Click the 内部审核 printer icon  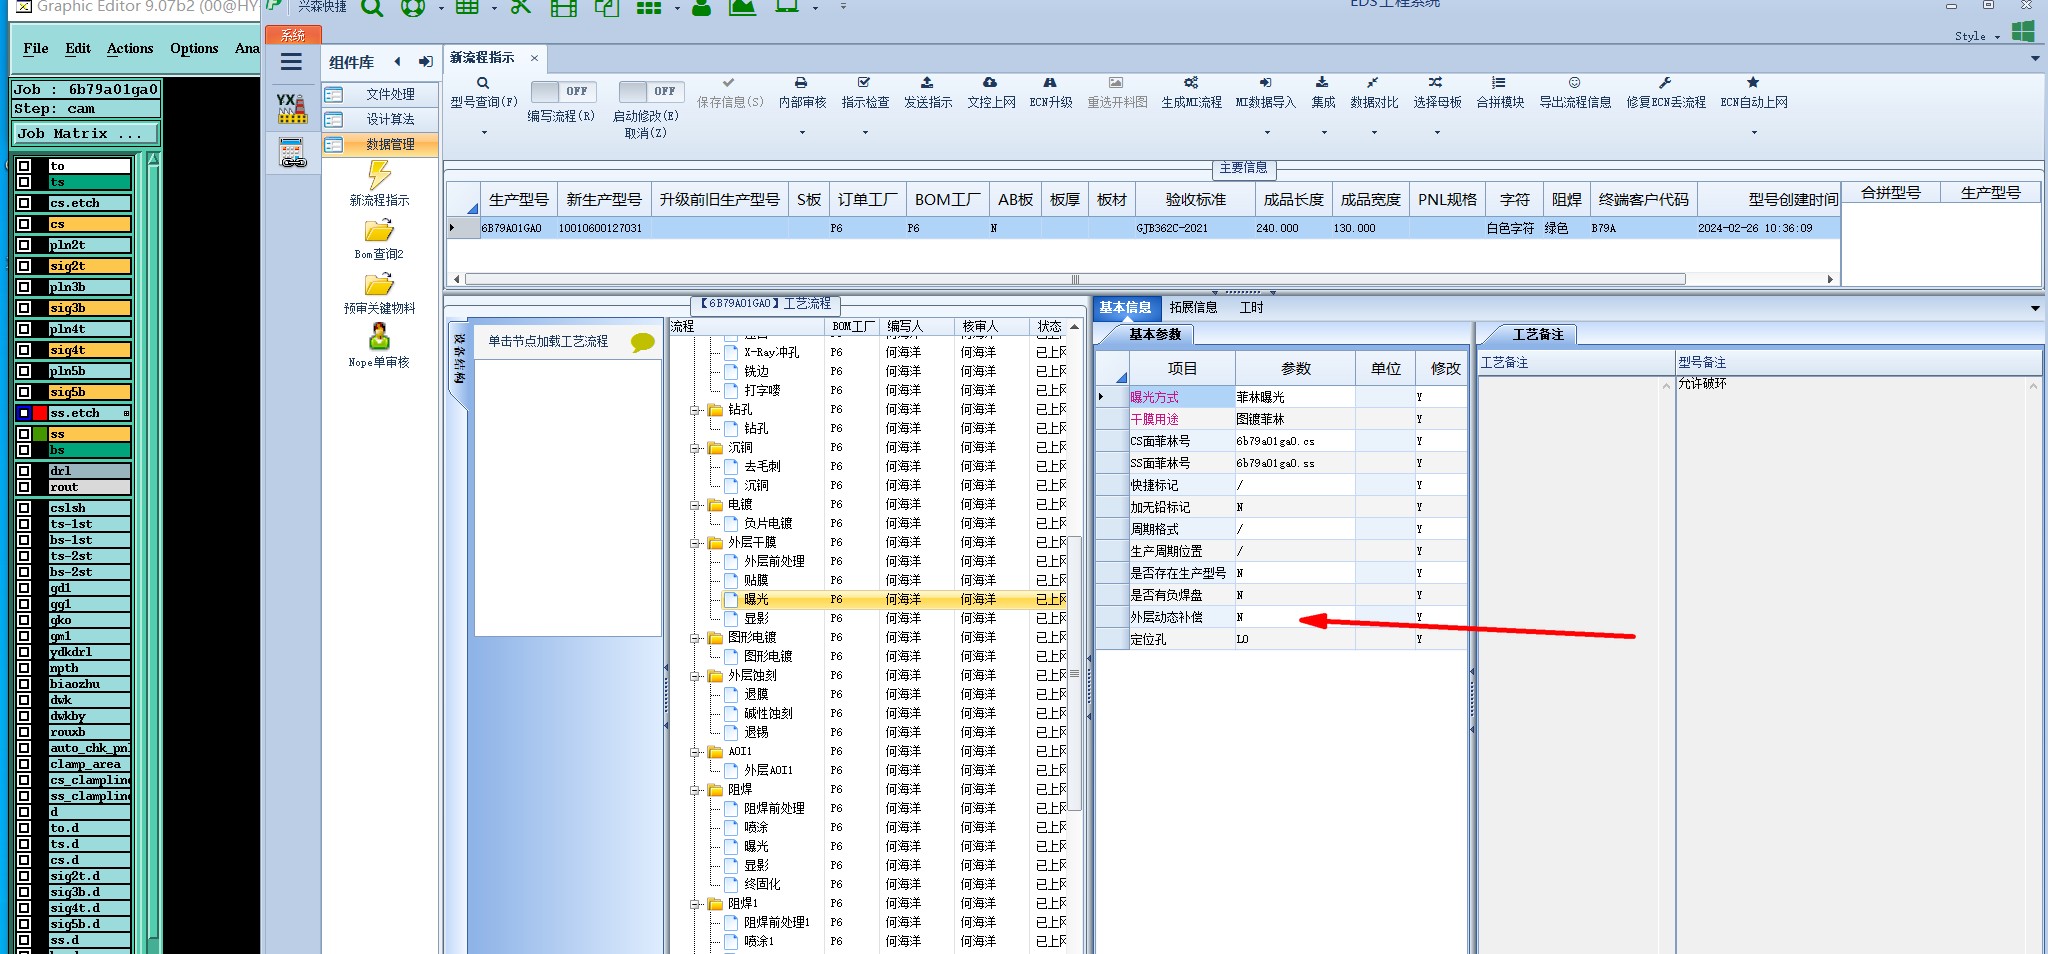(801, 83)
